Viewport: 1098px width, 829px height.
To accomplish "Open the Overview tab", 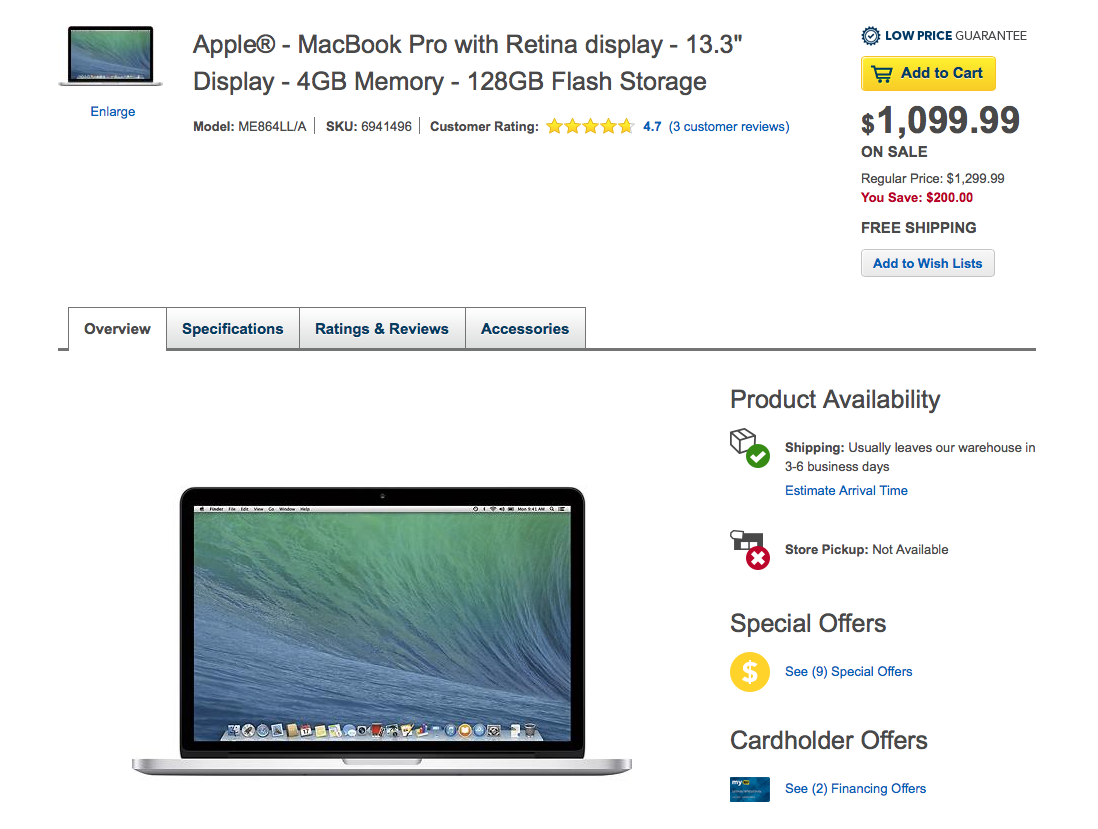I will (x=117, y=328).
